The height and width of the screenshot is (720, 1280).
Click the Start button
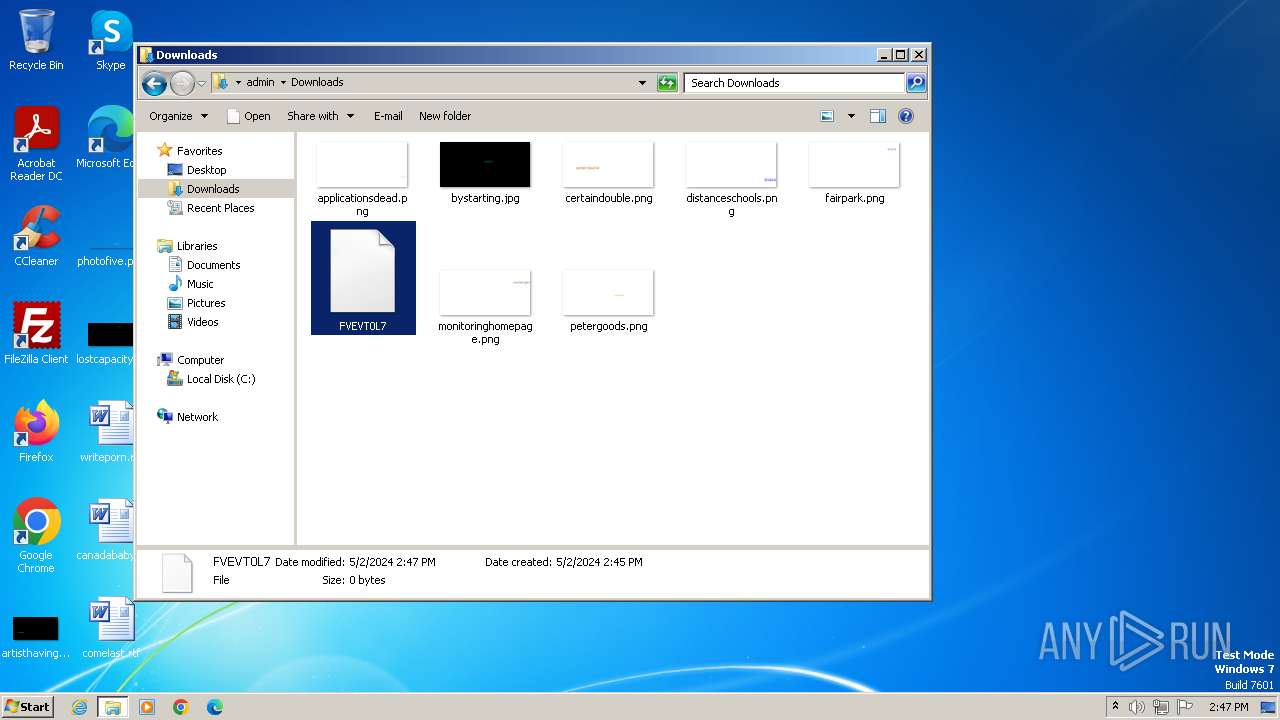[x=27, y=706]
